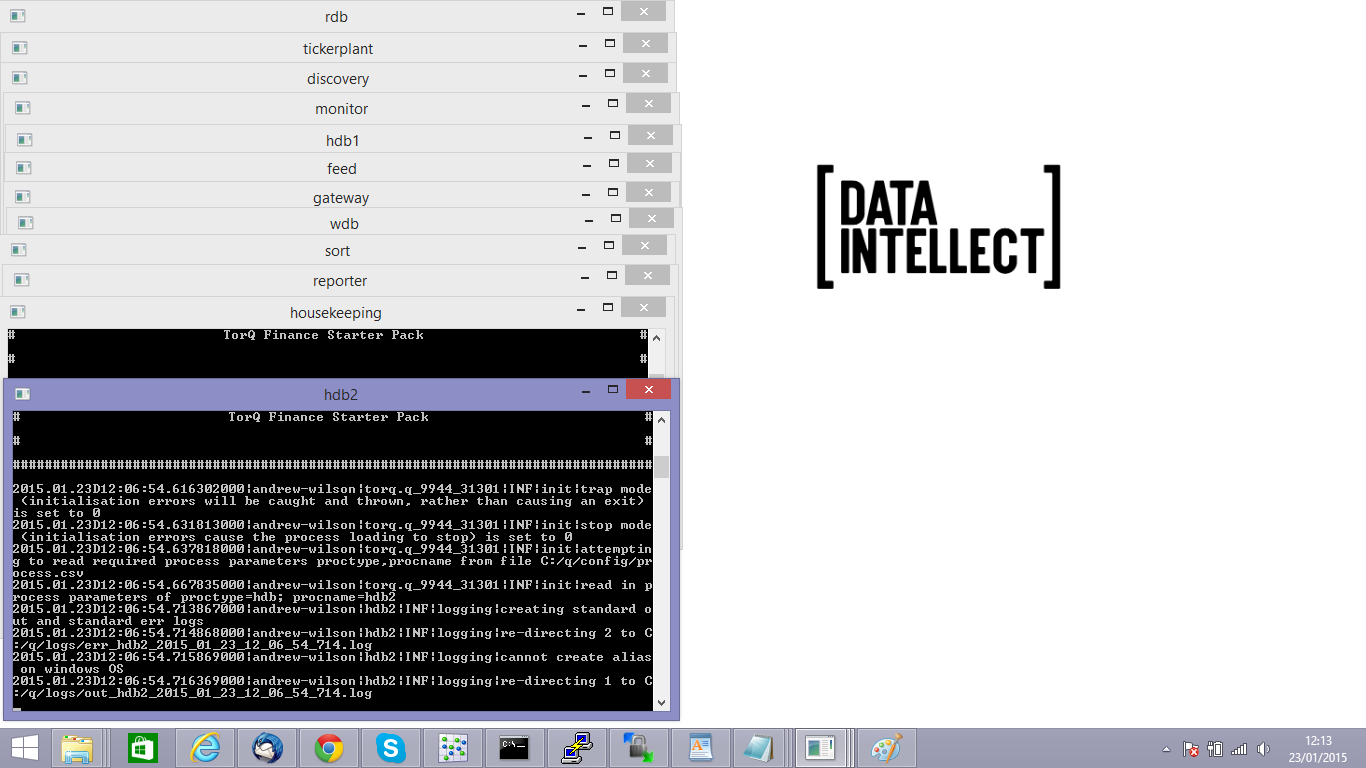Bring the rdb window to front by its title

coord(336,17)
